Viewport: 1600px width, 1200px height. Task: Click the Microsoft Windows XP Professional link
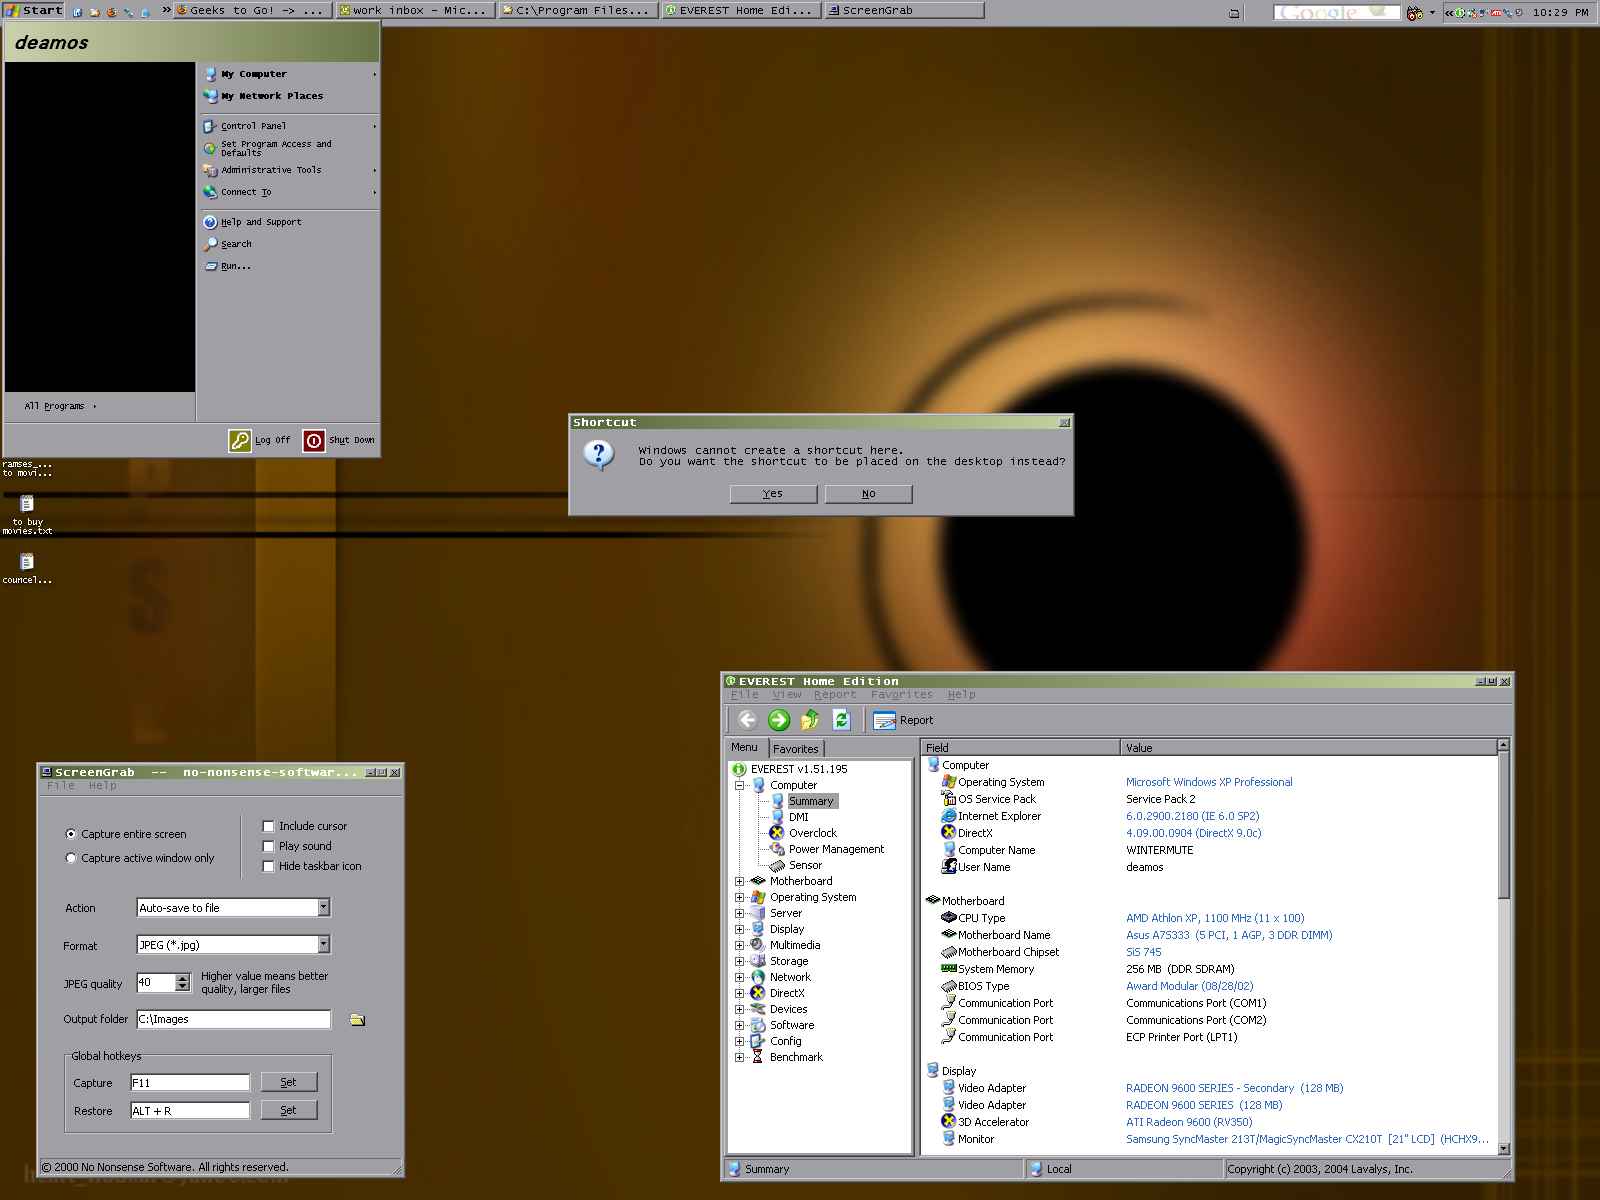pyautogui.click(x=1209, y=782)
